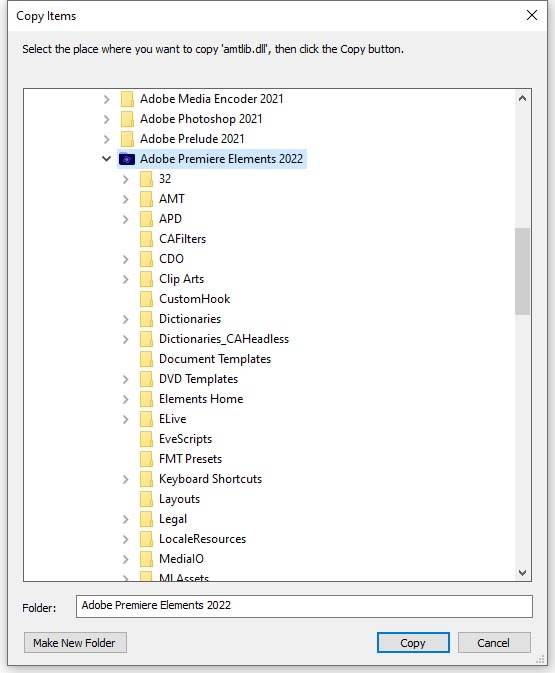Expand the Legal folder chevron
The image size is (555, 673).
125,520
